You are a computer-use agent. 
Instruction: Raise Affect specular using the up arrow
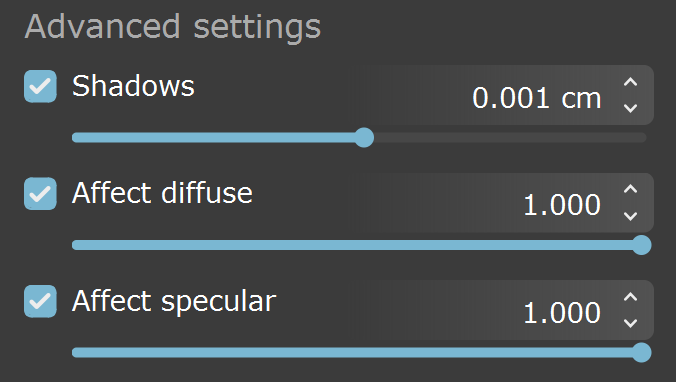(630, 297)
